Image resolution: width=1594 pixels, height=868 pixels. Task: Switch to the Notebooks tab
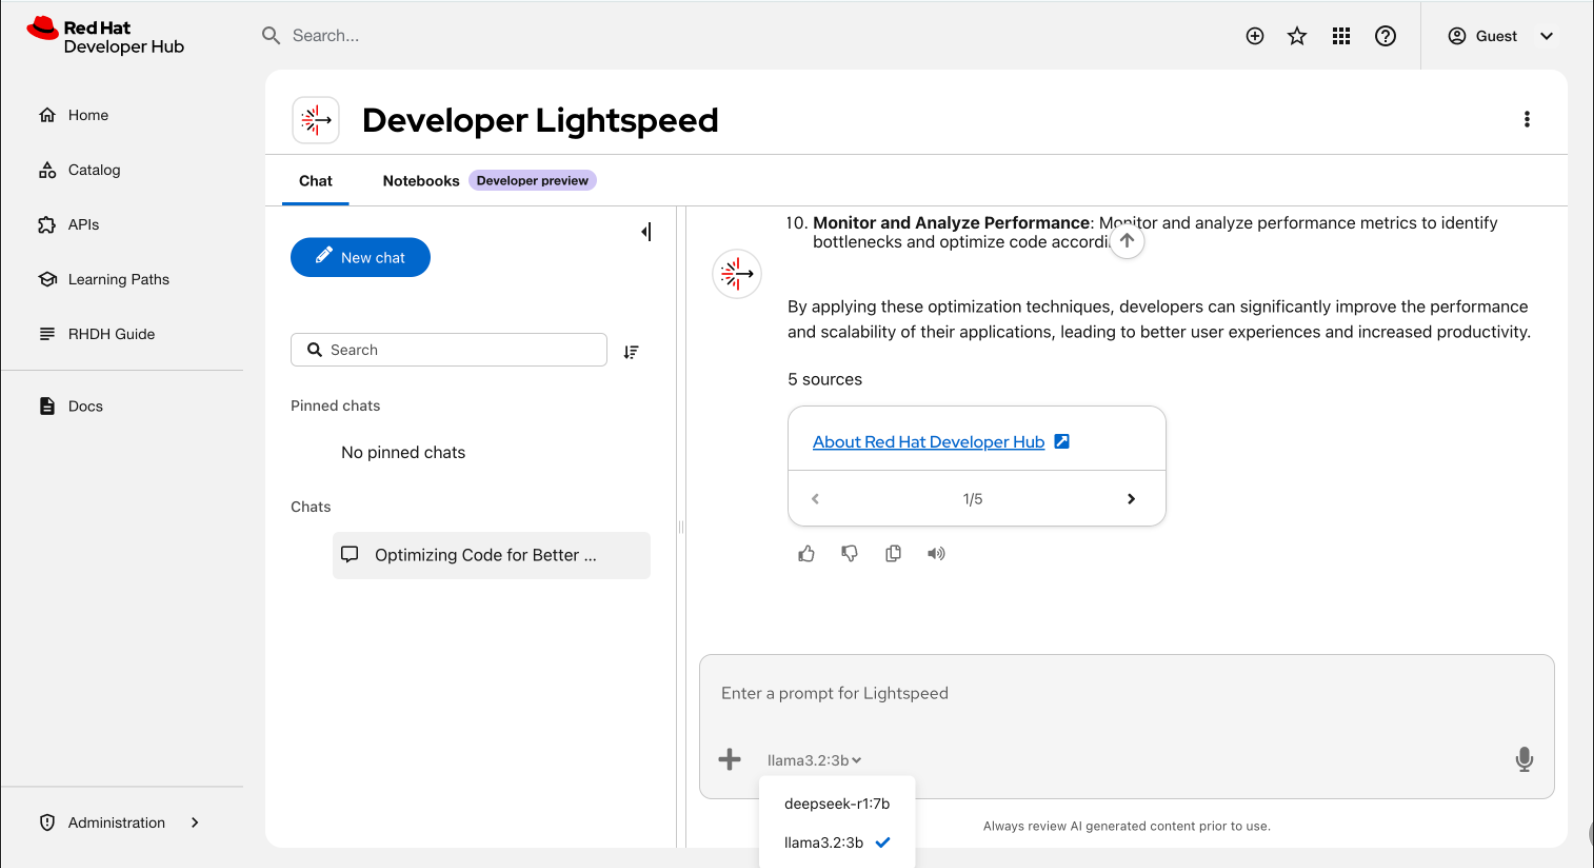tap(421, 181)
